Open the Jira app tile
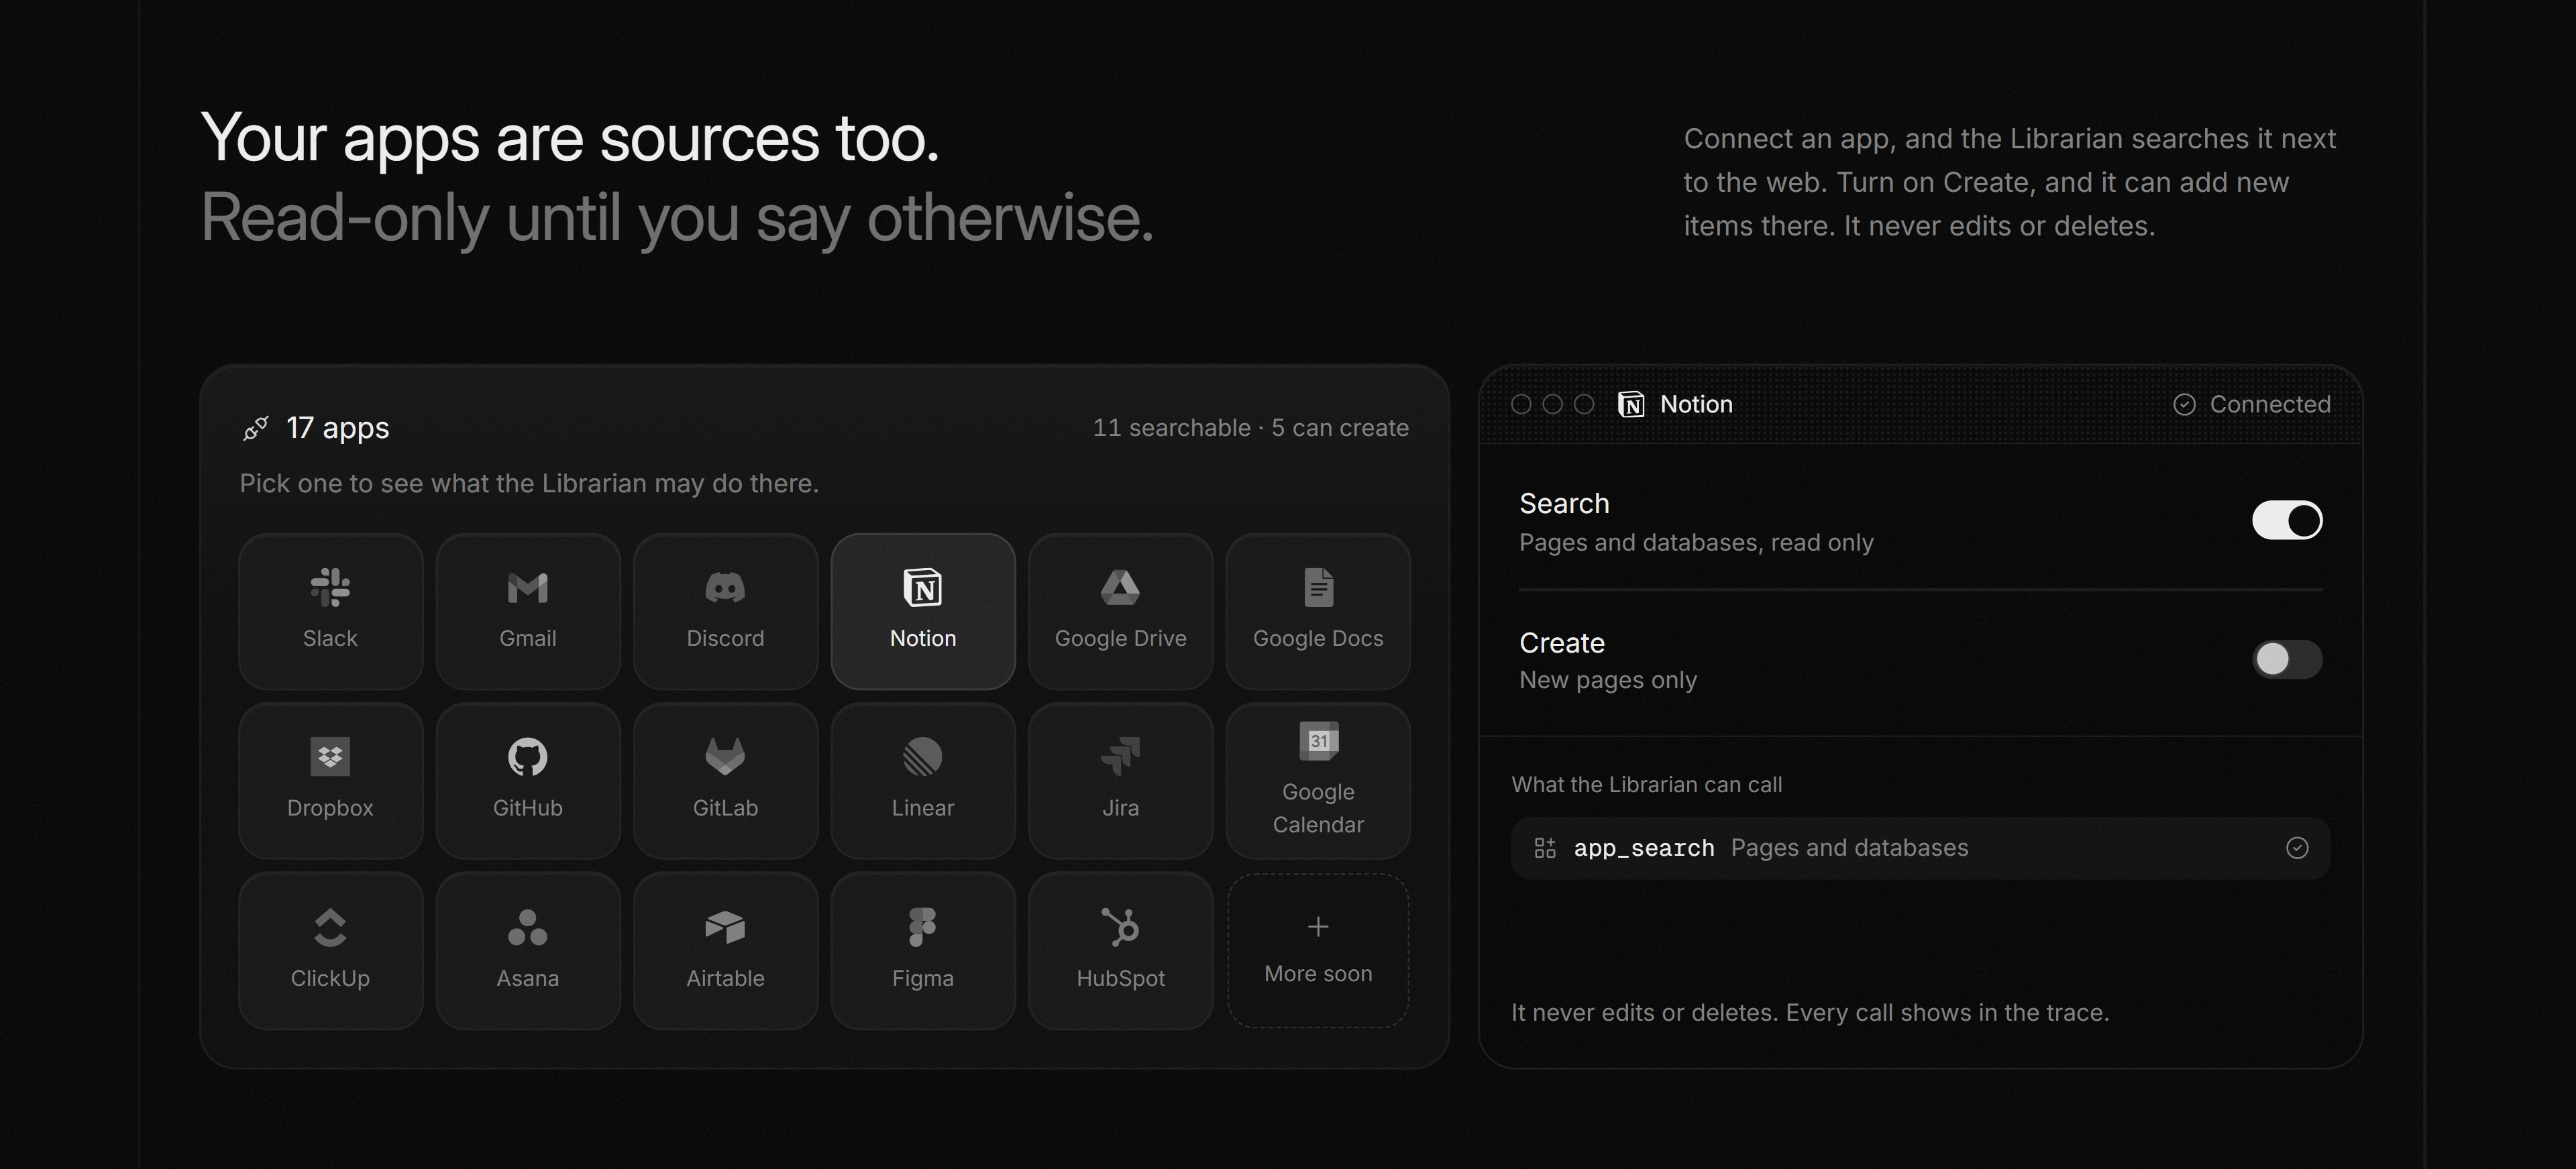2576x1169 pixels. 1120,781
